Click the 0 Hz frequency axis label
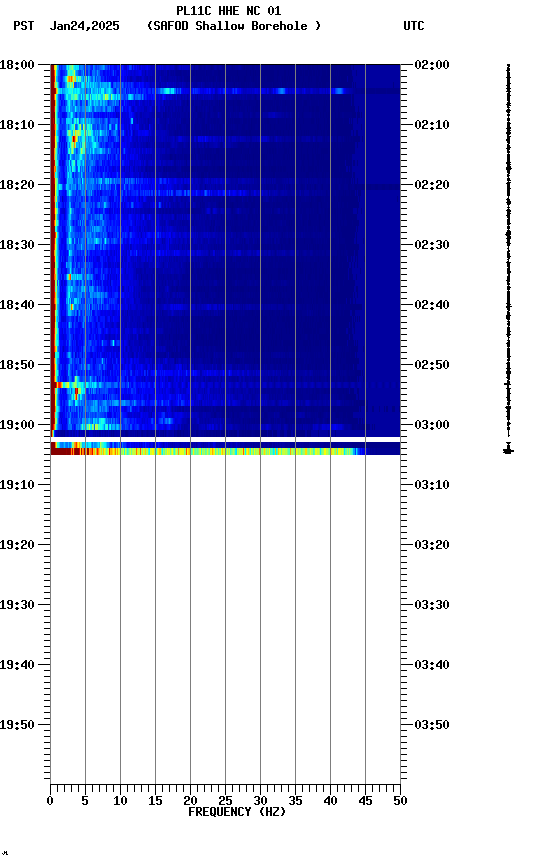Viewport: 552px width, 864px height. click(51, 802)
